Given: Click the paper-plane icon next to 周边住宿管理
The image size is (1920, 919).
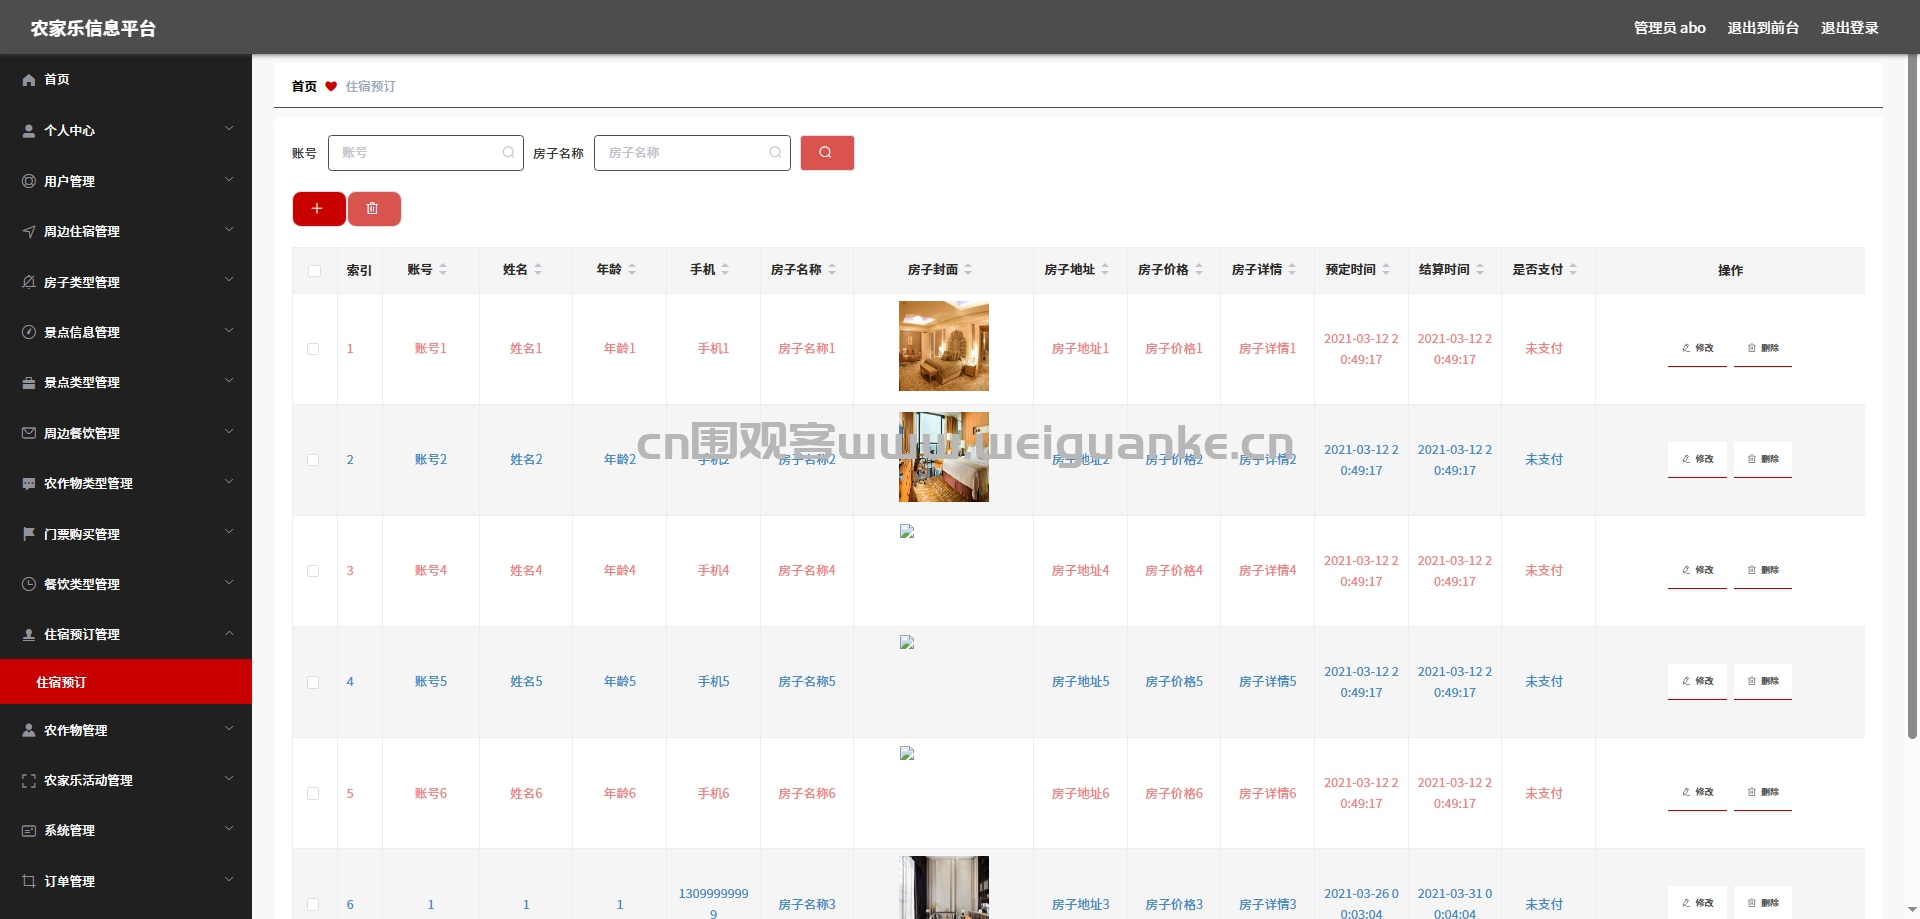Looking at the screenshot, I should coord(29,231).
